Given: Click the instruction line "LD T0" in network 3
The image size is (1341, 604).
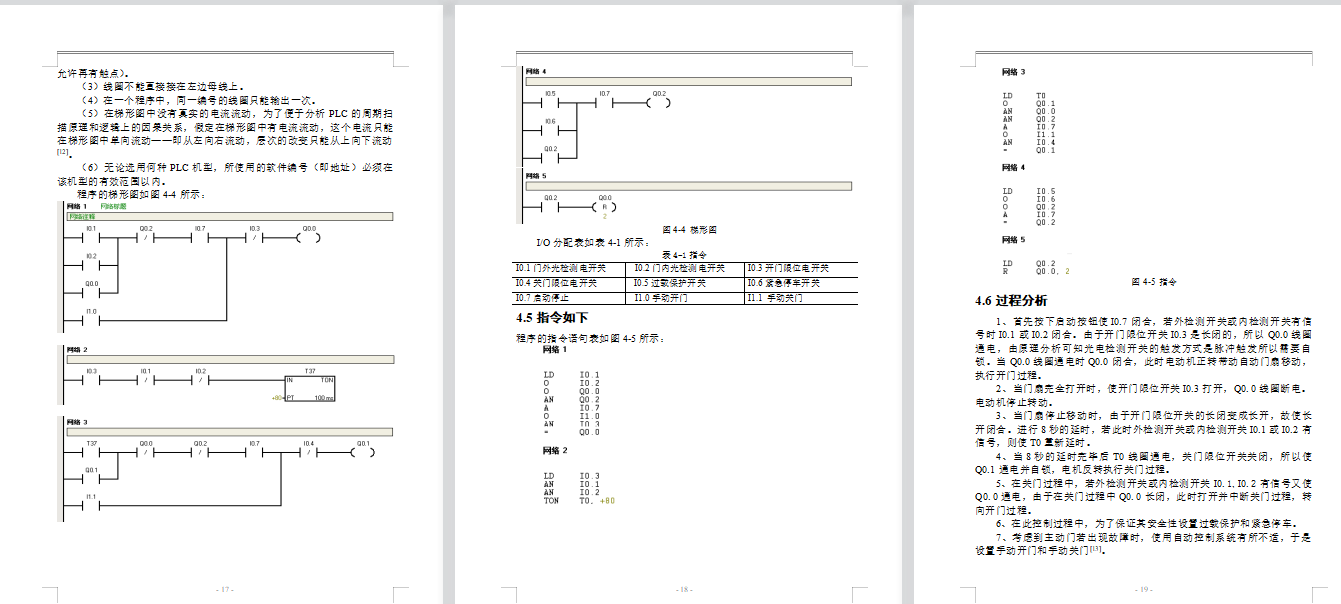Looking at the screenshot, I should 1024,95.
